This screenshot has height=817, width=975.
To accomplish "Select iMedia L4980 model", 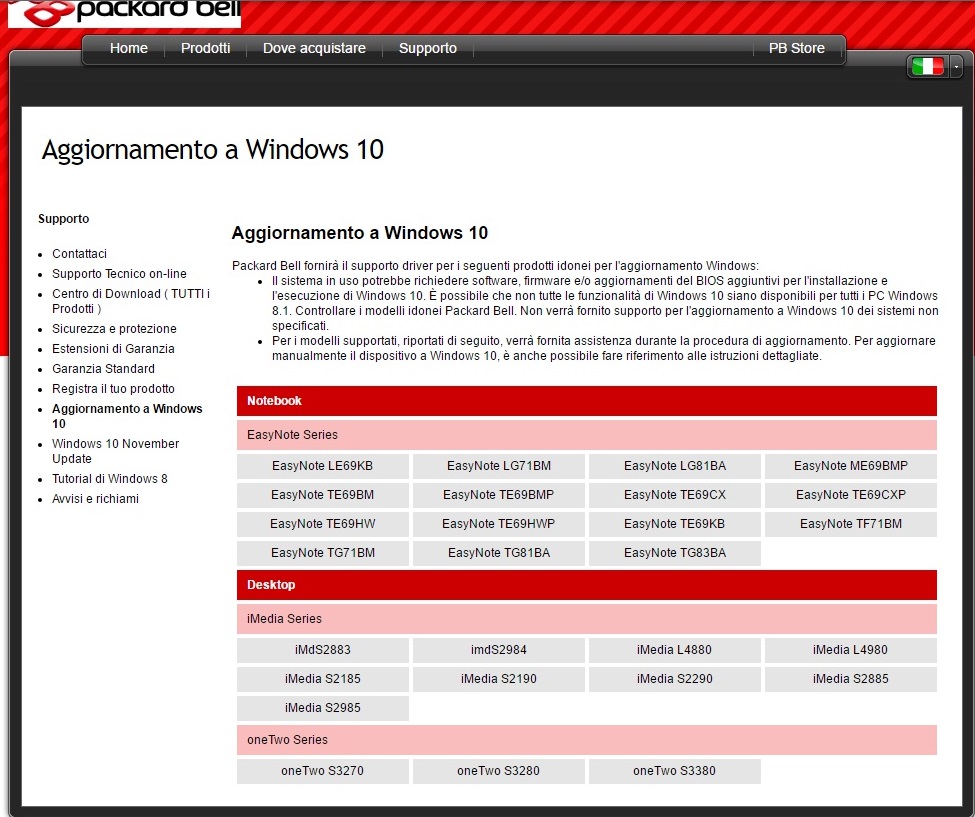I will click(851, 650).
